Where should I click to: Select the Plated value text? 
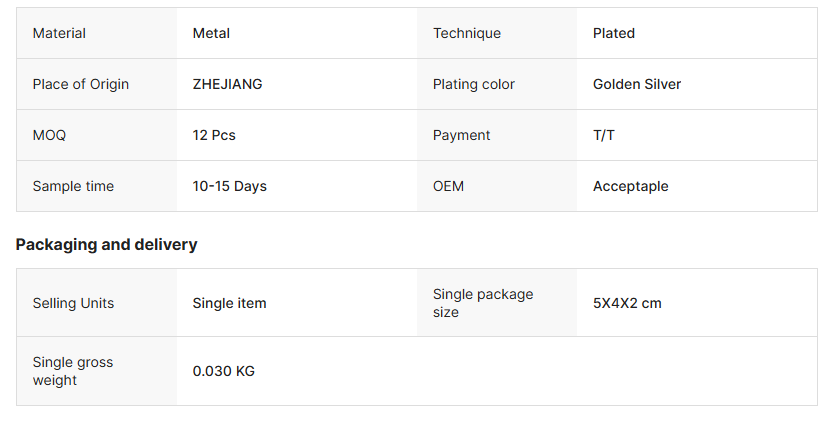[x=614, y=33]
